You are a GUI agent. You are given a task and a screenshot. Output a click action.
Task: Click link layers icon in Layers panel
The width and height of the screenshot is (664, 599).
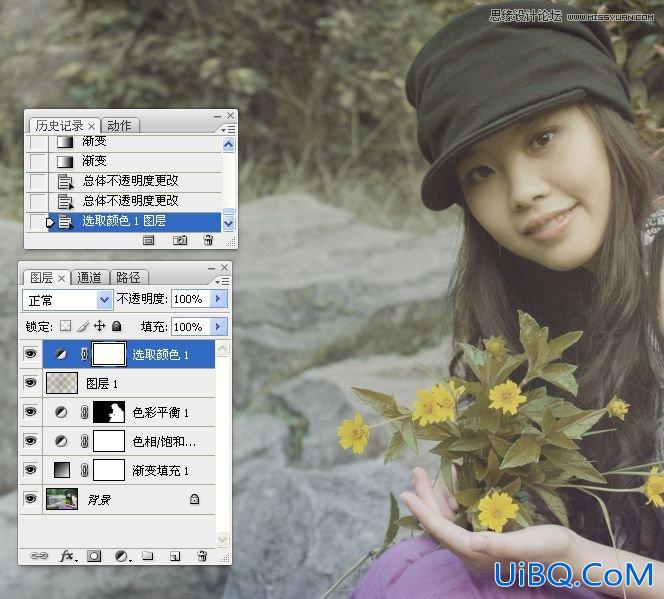pyautogui.click(x=39, y=555)
